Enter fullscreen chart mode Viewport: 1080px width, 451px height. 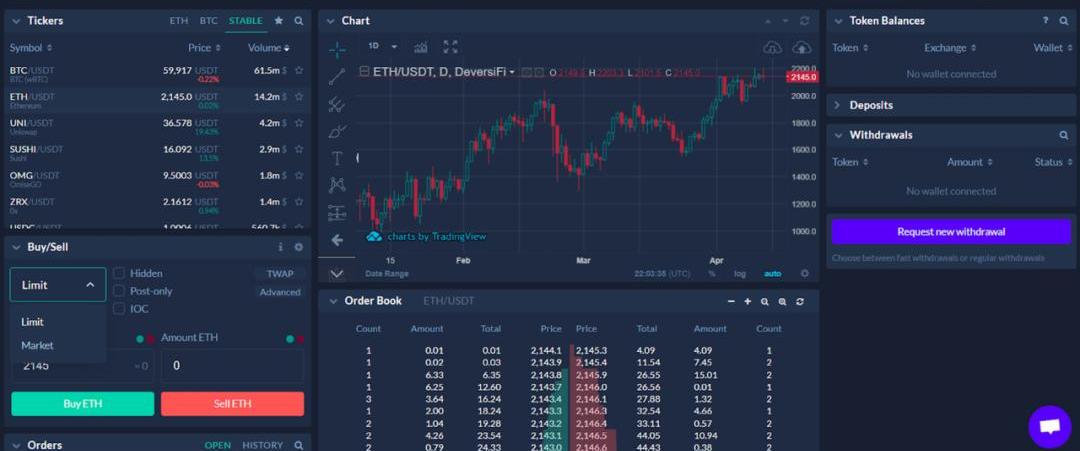click(451, 47)
